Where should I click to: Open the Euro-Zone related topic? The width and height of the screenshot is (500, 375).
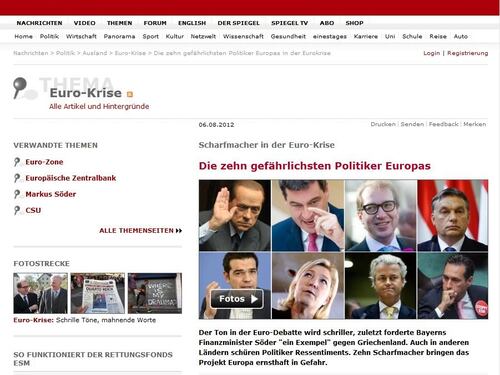(x=44, y=162)
